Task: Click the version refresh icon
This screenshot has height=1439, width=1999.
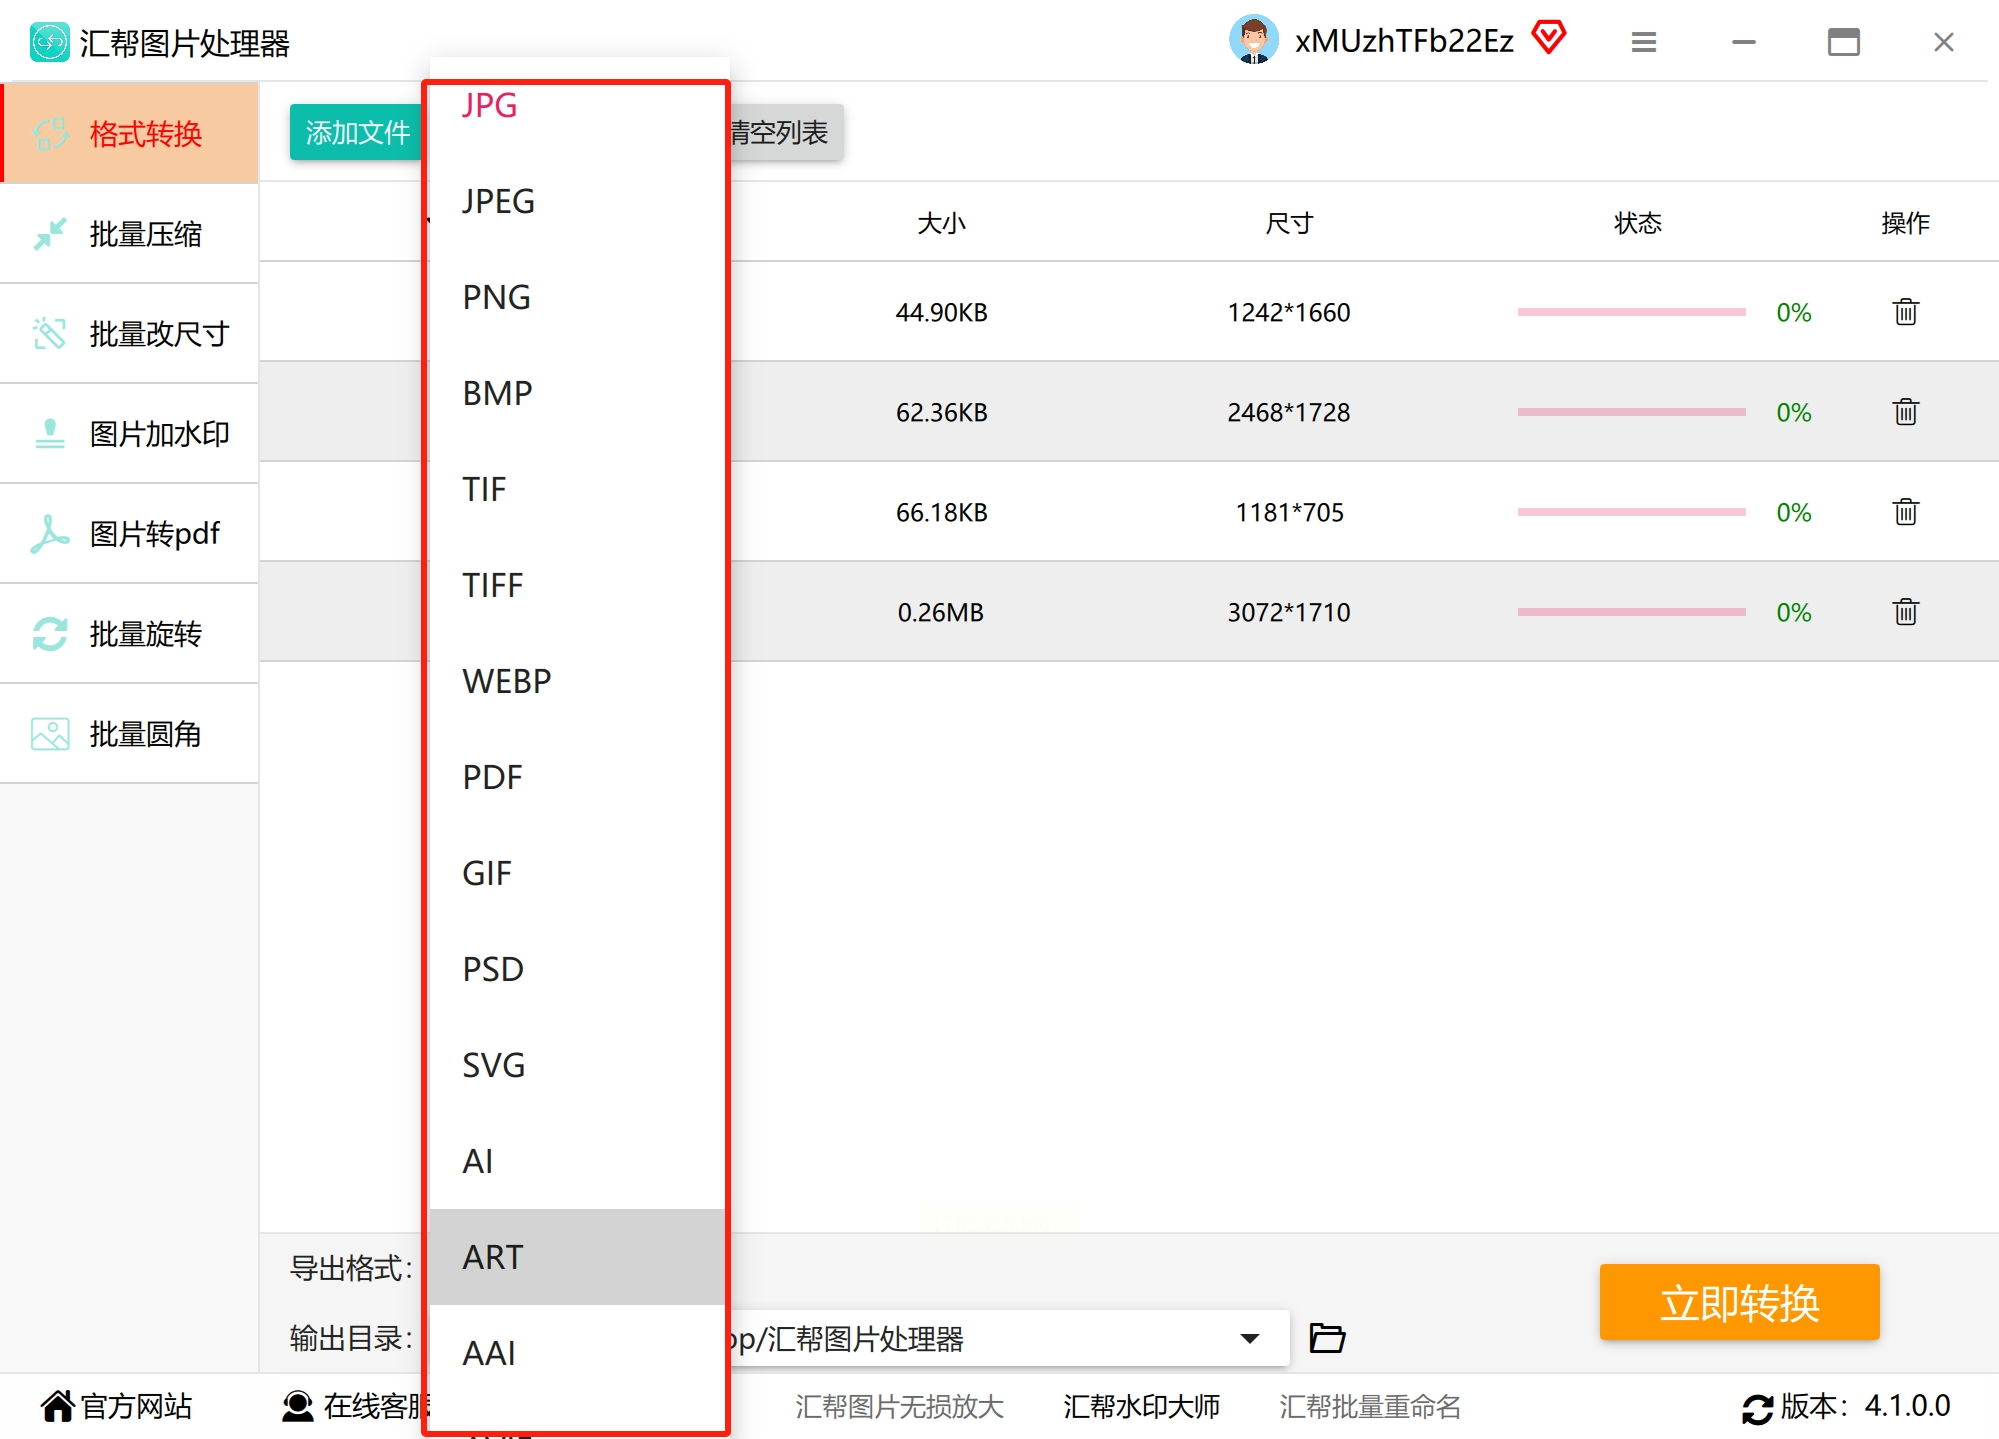Action: click(1756, 1408)
